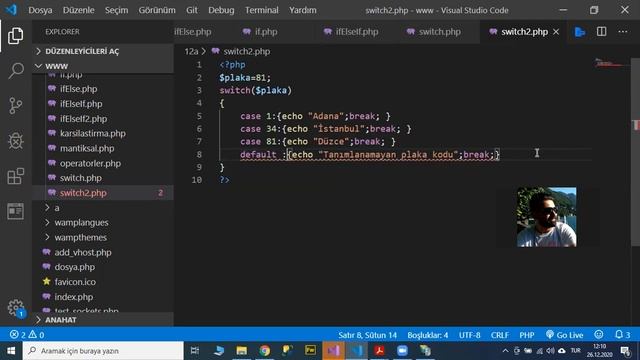Type in the Windows taskbar search box

103,351
